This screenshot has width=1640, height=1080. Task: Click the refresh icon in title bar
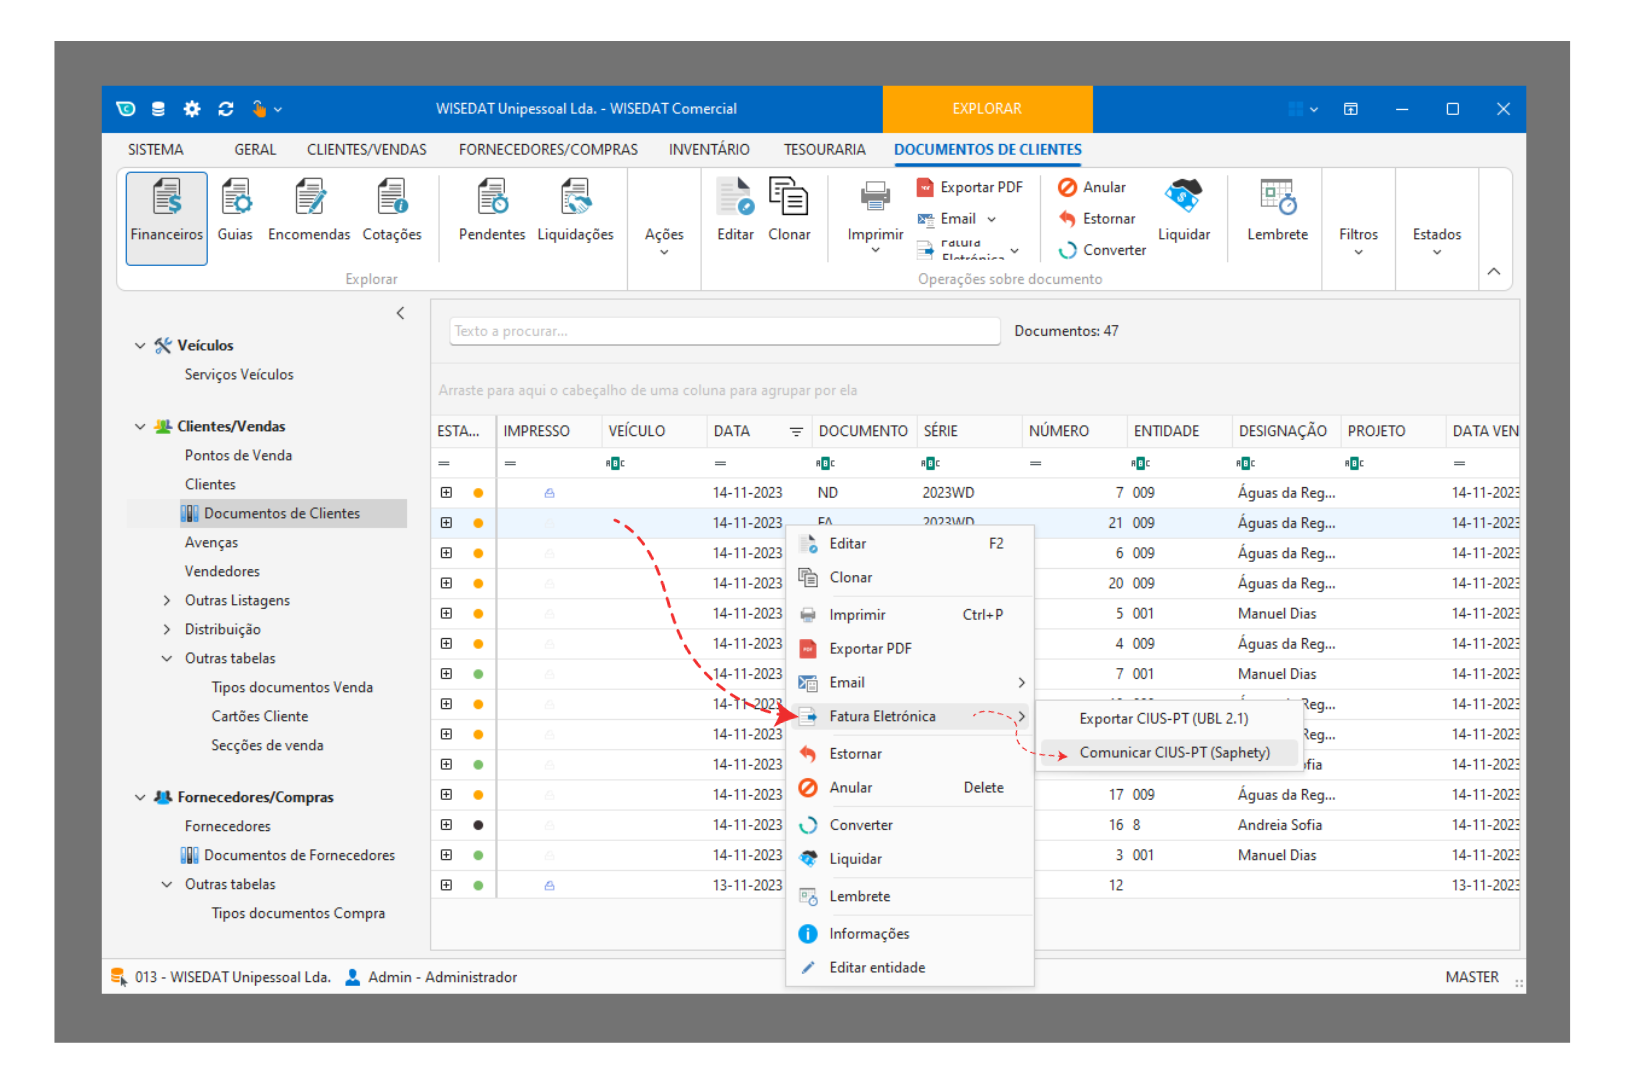(226, 109)
